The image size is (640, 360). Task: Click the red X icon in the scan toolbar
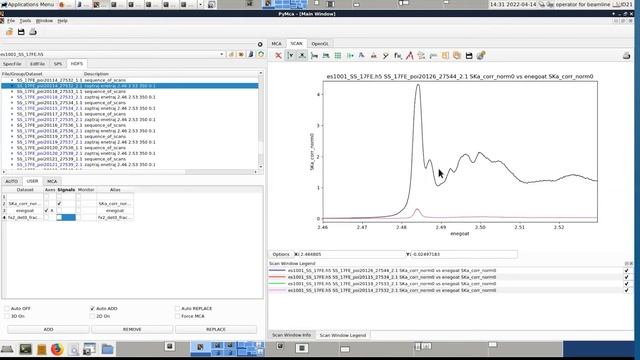(278, 56)
